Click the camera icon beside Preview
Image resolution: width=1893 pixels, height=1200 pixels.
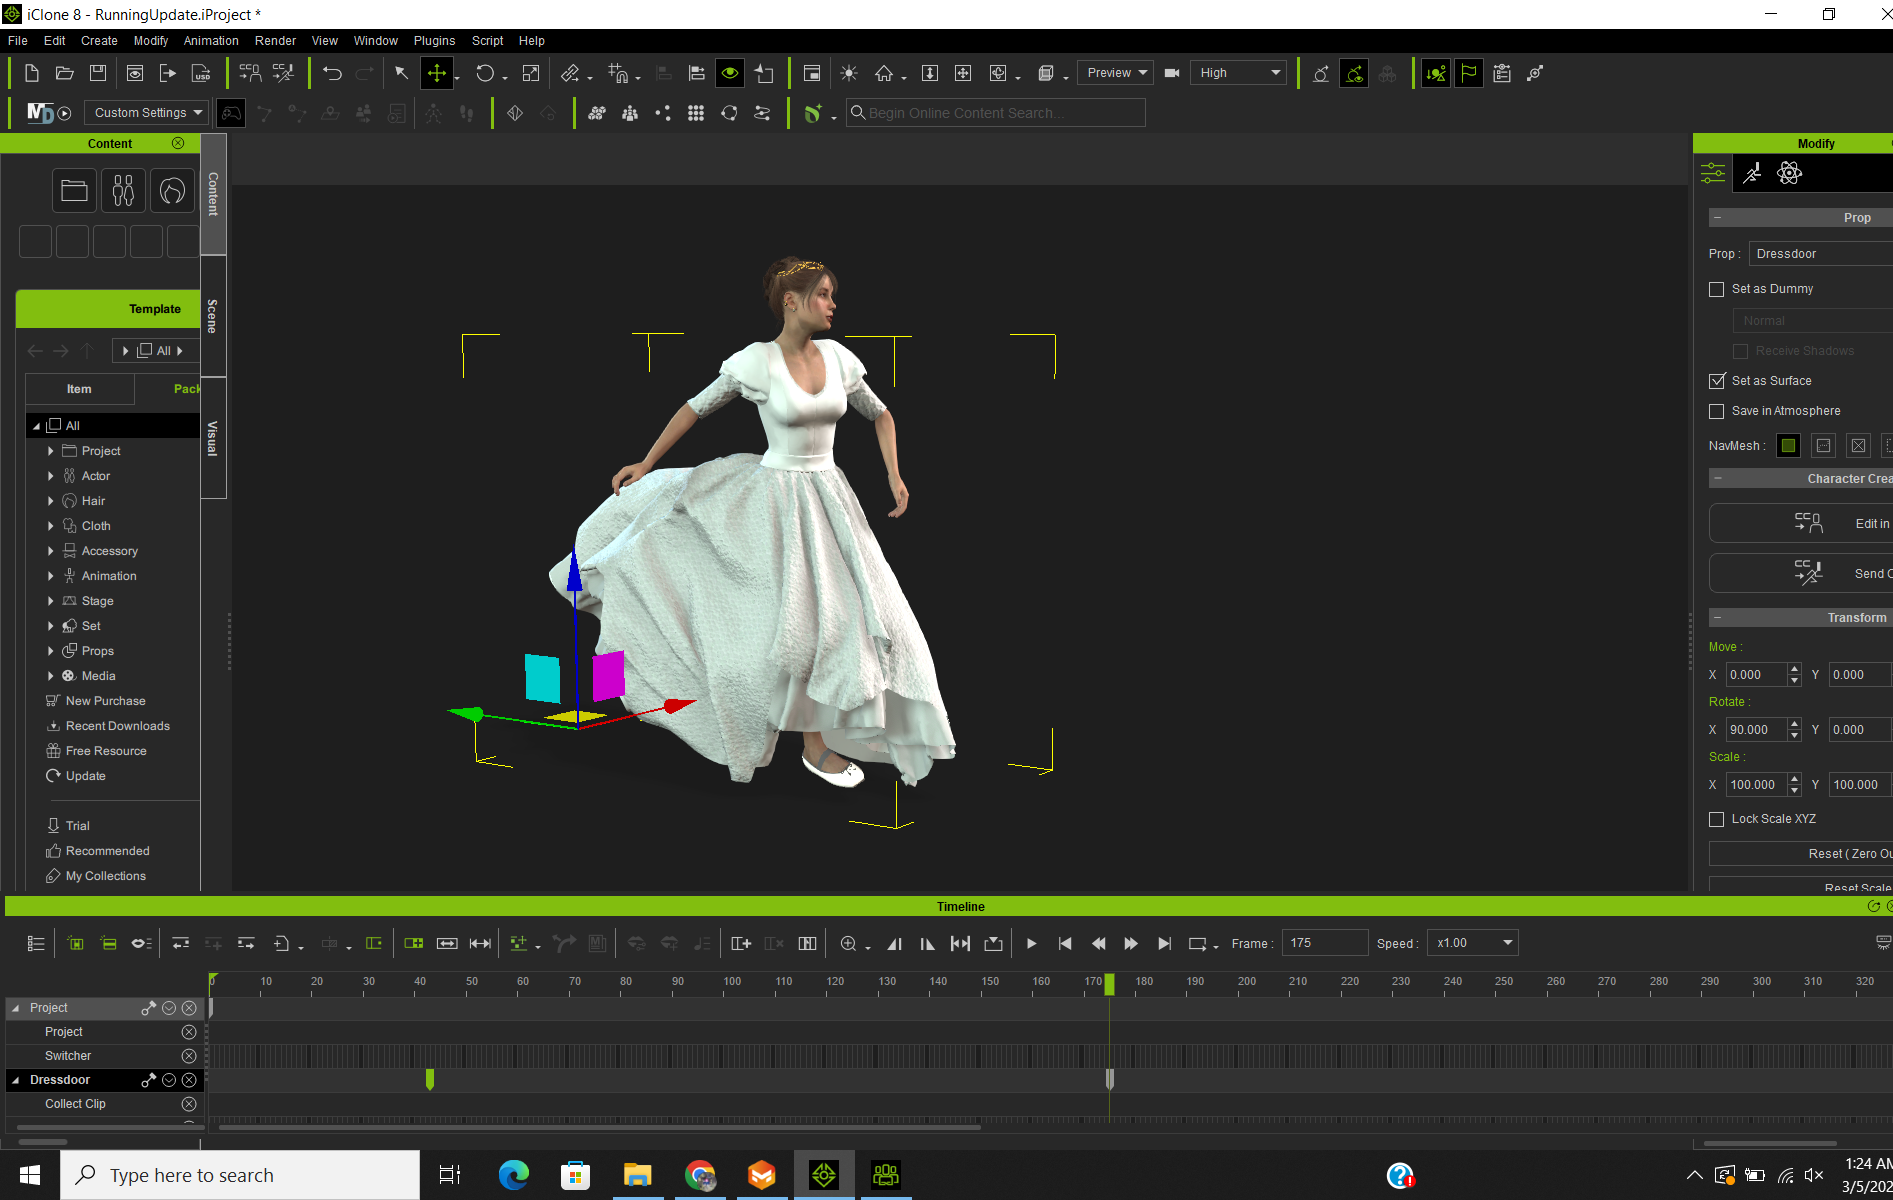(1172, 73)
